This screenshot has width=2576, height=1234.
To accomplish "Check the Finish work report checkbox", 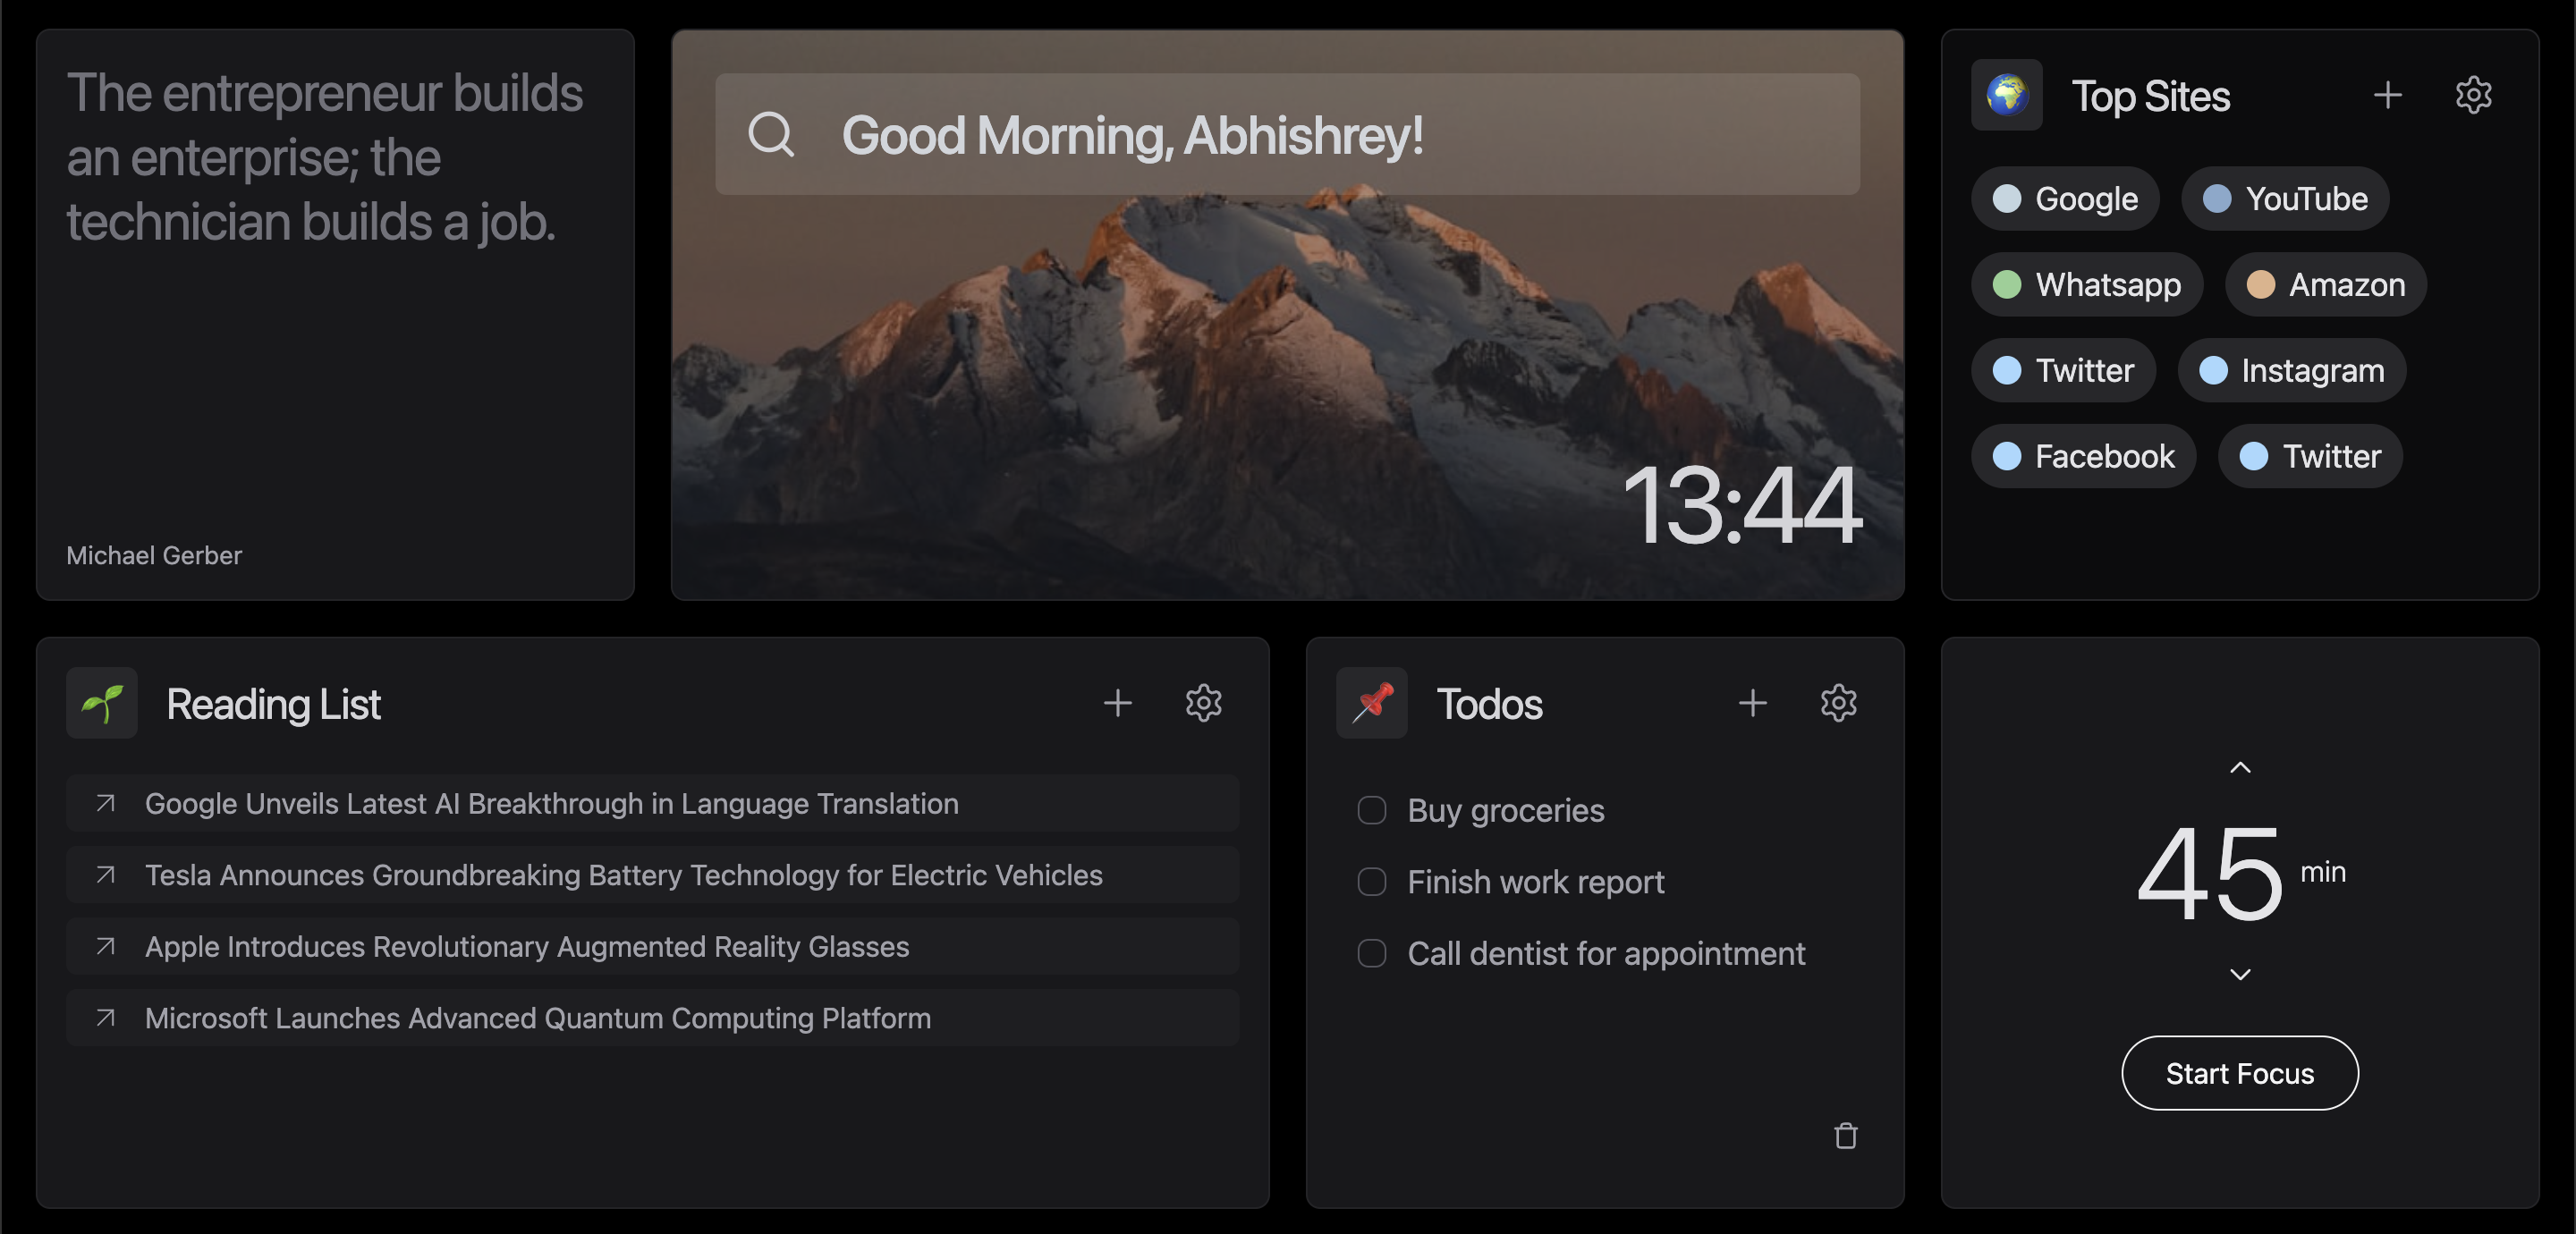I will [1371, 882].
